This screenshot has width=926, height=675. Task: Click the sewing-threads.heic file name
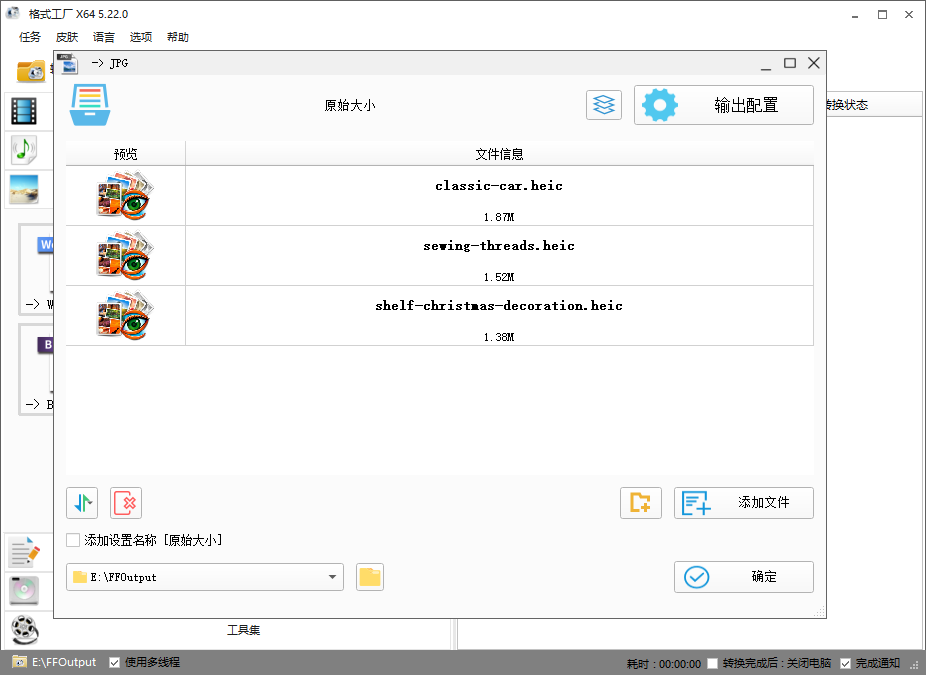(499, 246)
